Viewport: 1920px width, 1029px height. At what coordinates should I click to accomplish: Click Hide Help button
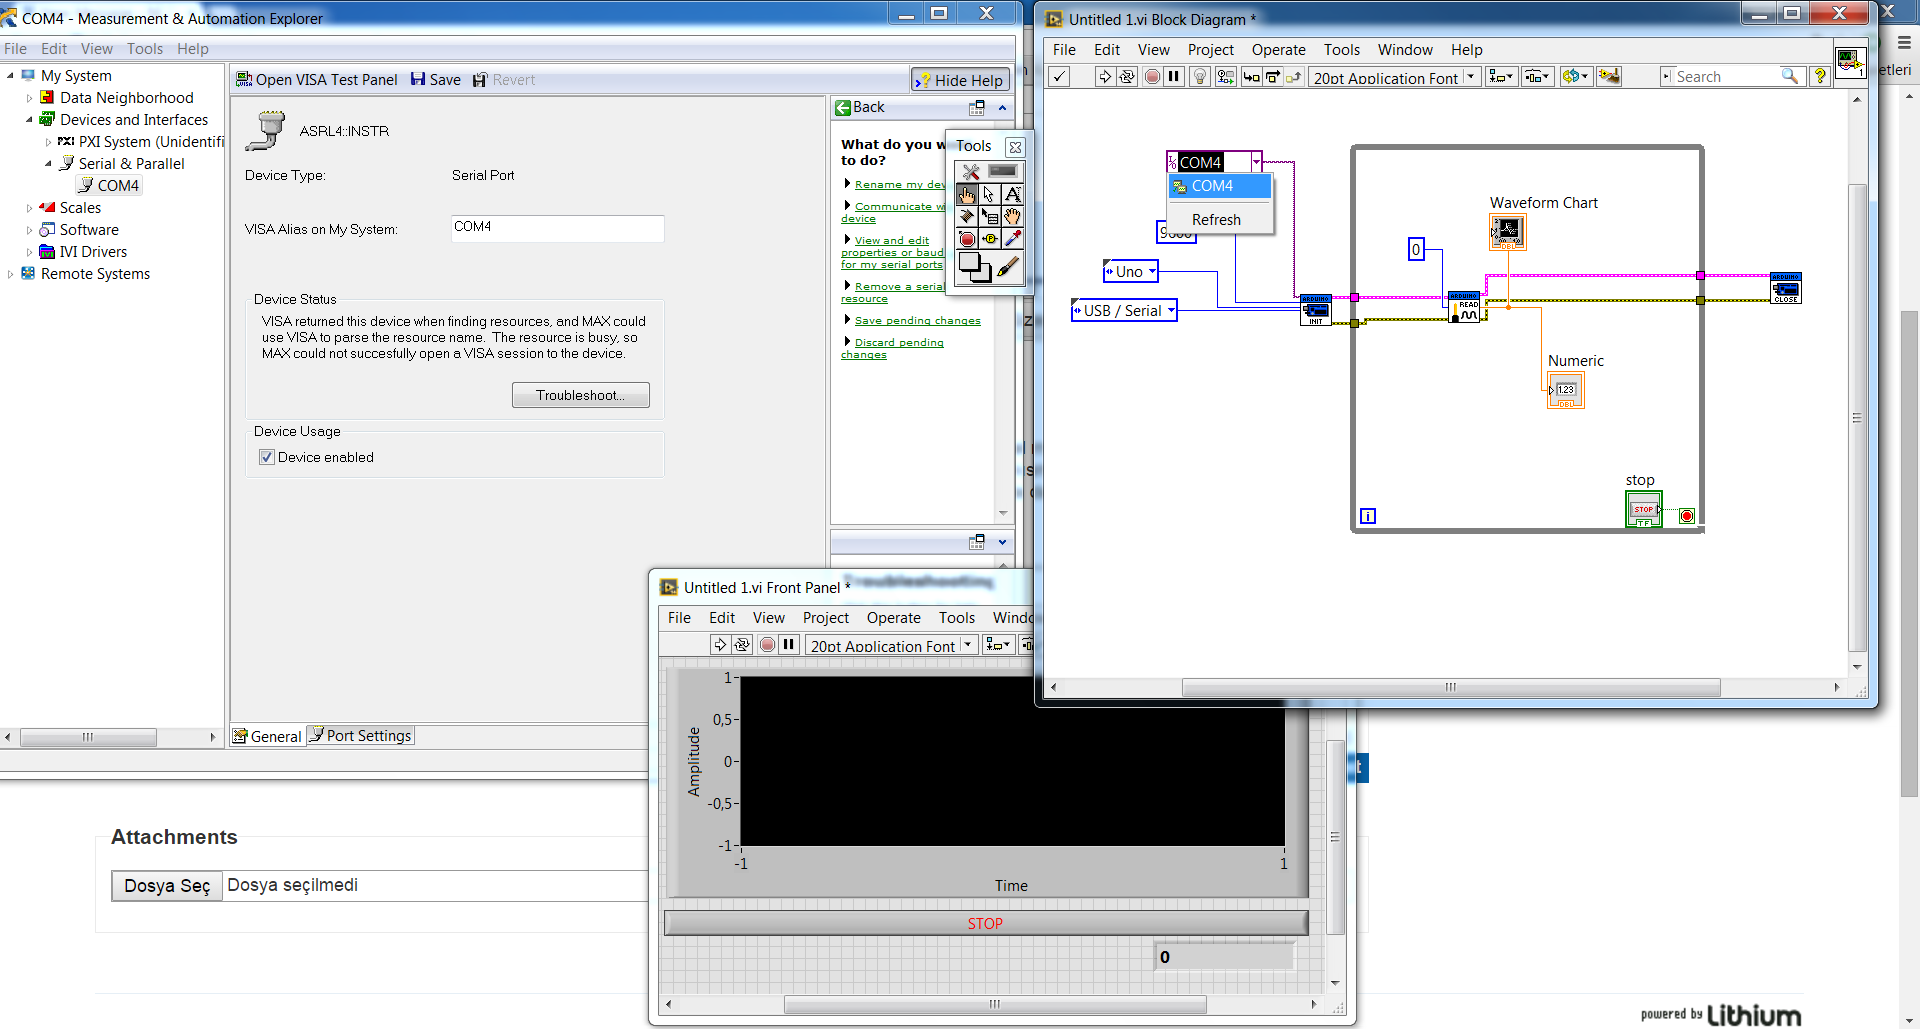point(960,80)
